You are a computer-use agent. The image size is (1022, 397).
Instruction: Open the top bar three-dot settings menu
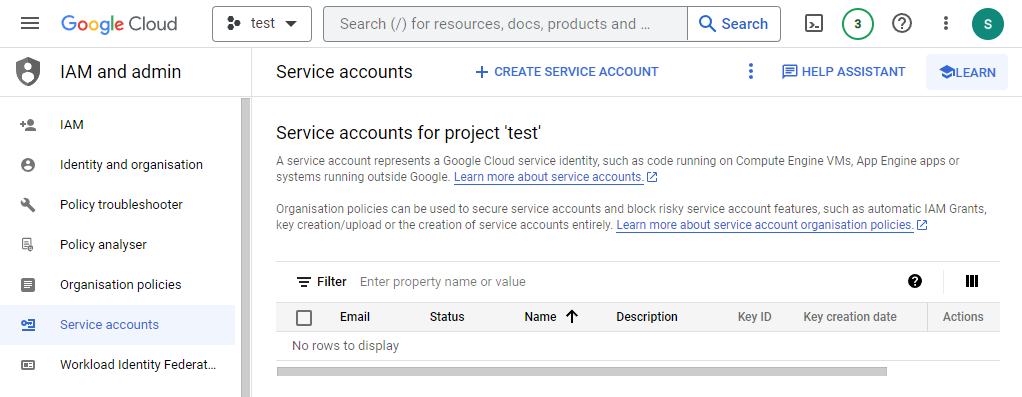coord(946,24)
